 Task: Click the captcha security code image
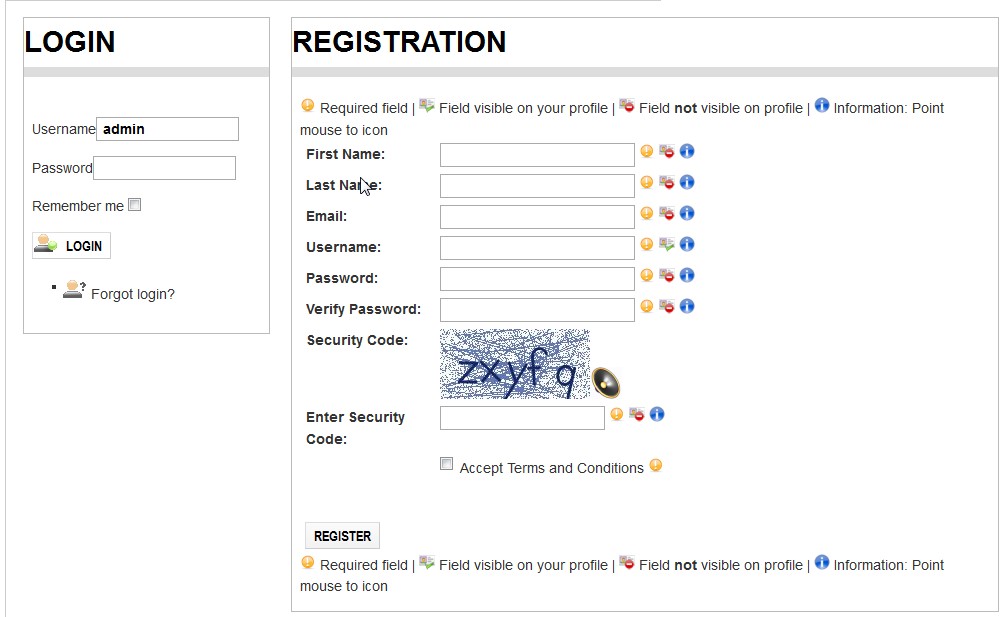[515, 364]
